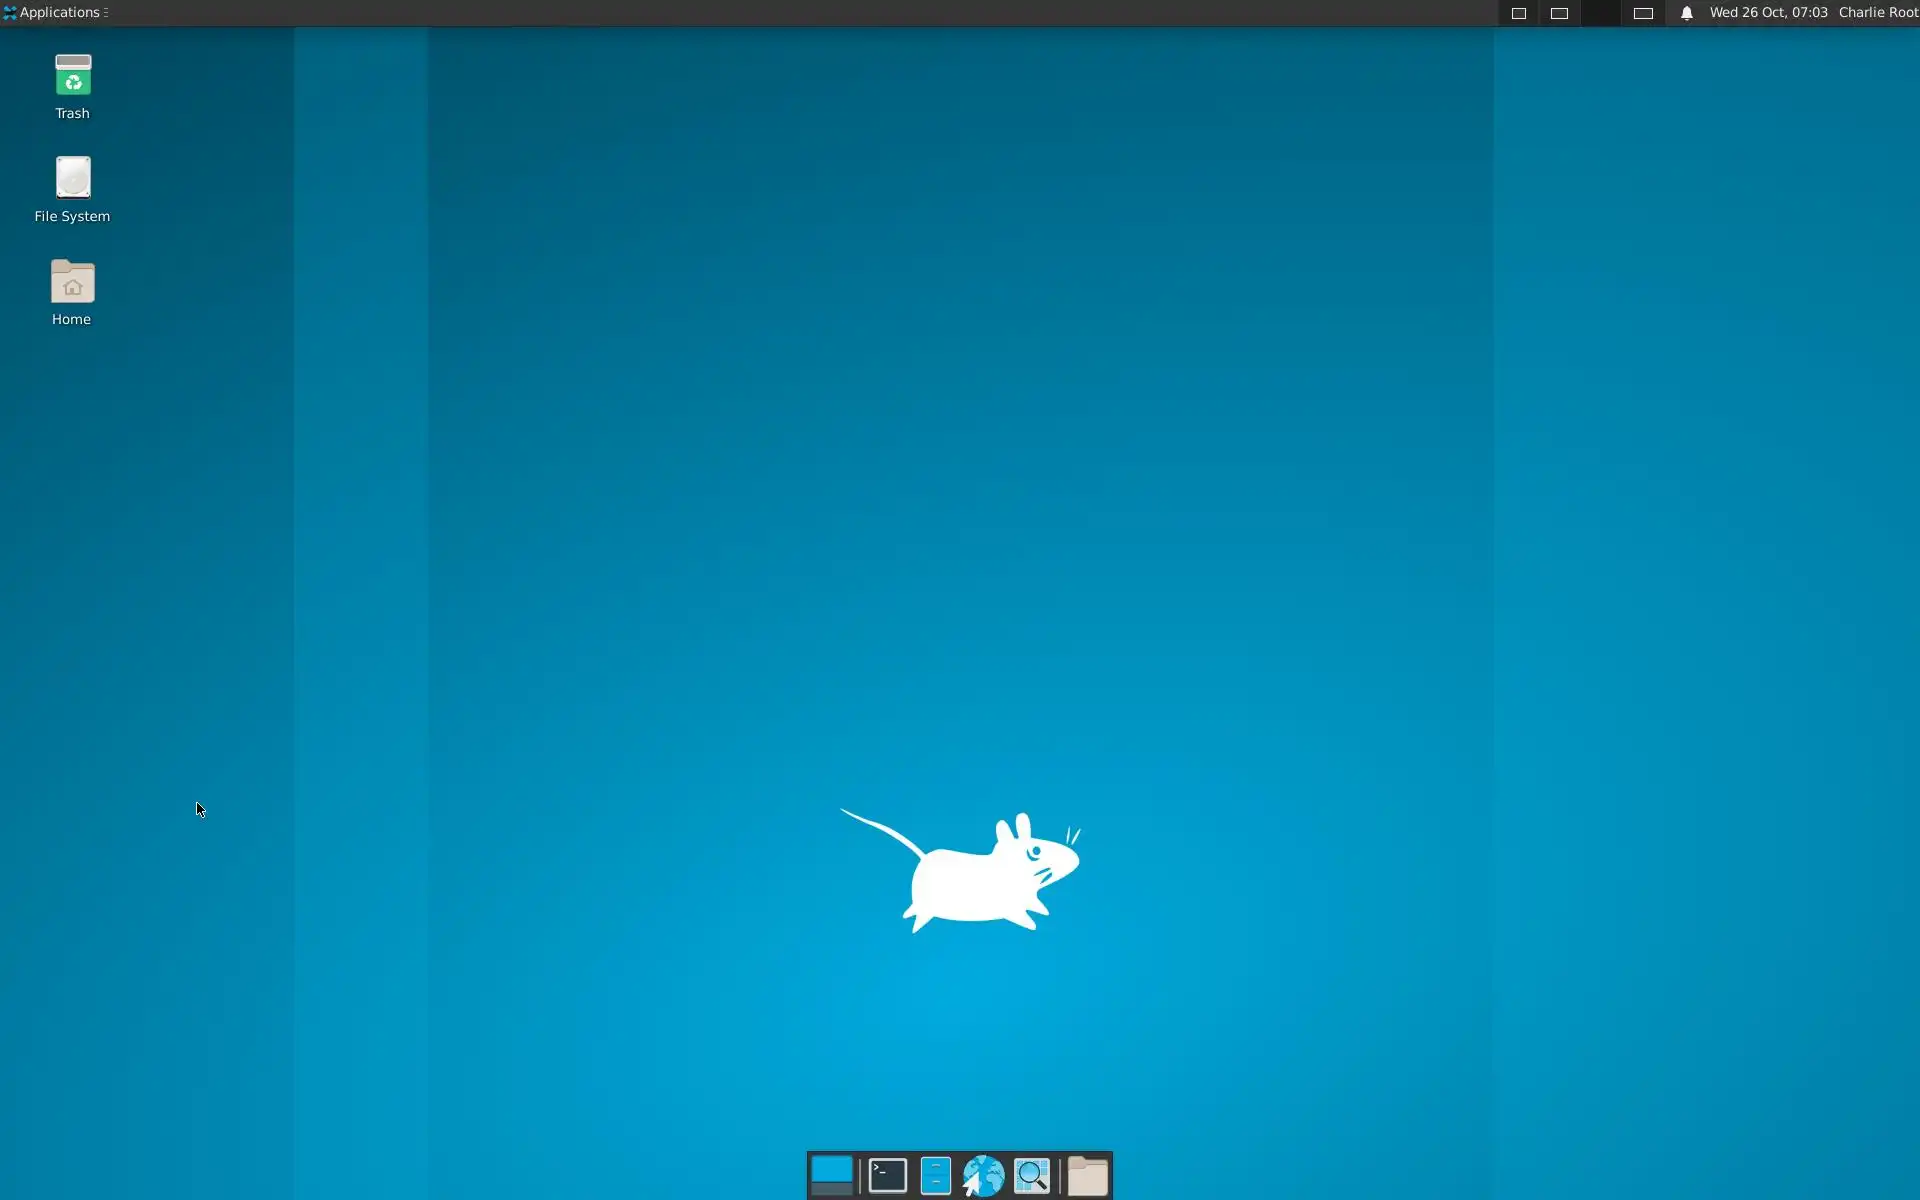Open the file manager cabinet icon
Viewport: 1920px width, 1200px height.
pos(935,1176)
